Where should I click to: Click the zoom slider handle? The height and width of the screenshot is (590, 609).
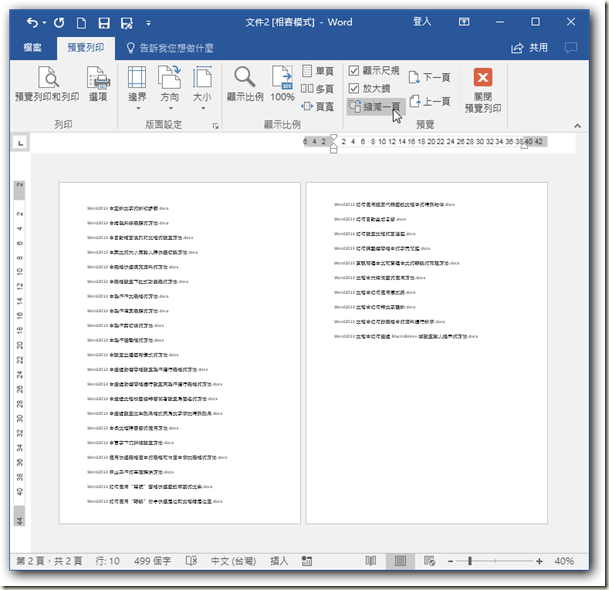click(x=470, y=561)
